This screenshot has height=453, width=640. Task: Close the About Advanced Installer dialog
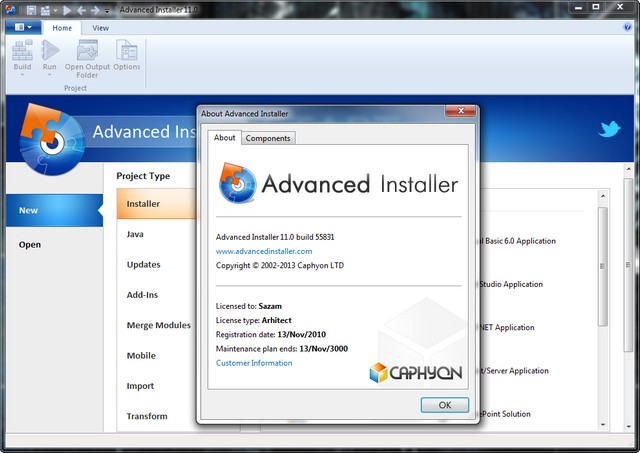pos(461,111)
